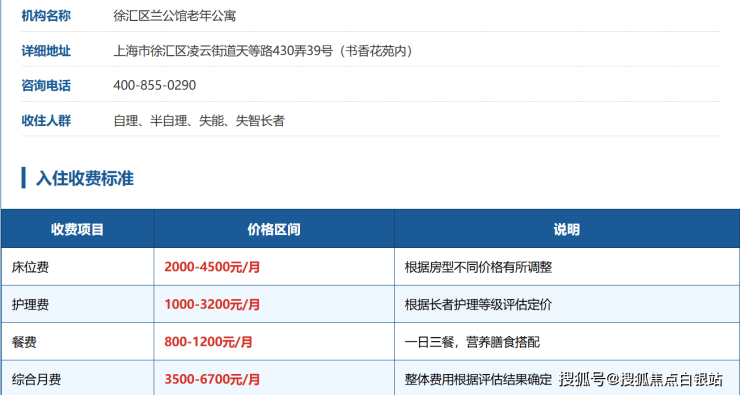The width and height of the screenshot is (740, 395).
Task: Click the 收住人群 label
Action: (46, 120)
